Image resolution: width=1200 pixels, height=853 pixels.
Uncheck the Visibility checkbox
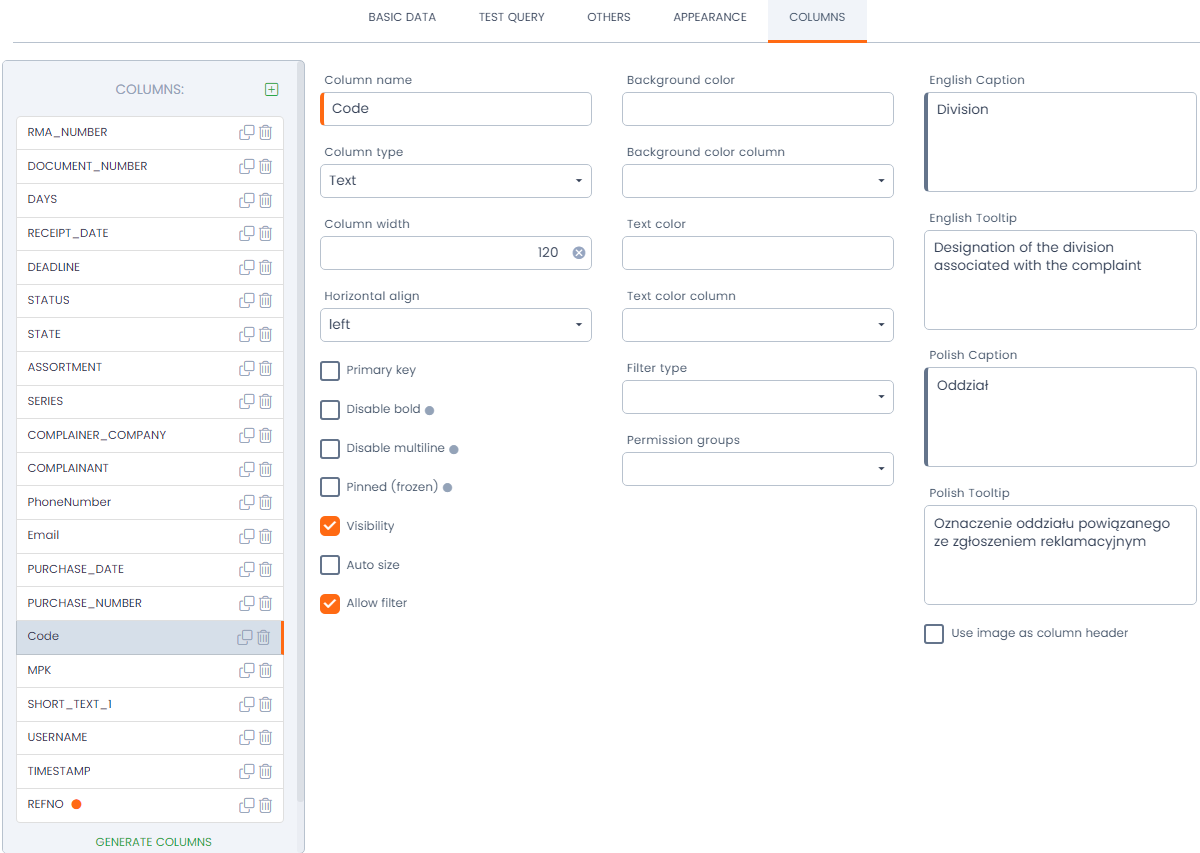pyautogui.click(x=330, y=526)
